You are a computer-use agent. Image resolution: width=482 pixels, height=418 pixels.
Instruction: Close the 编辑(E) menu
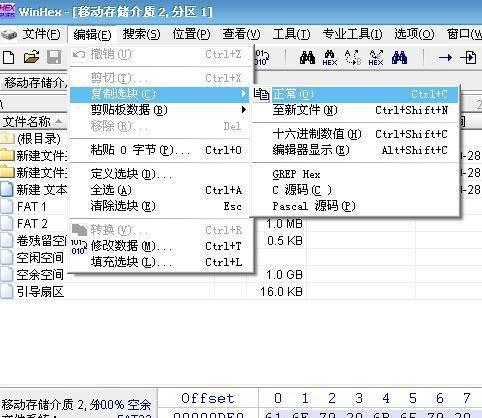click(x=92, y=35)
